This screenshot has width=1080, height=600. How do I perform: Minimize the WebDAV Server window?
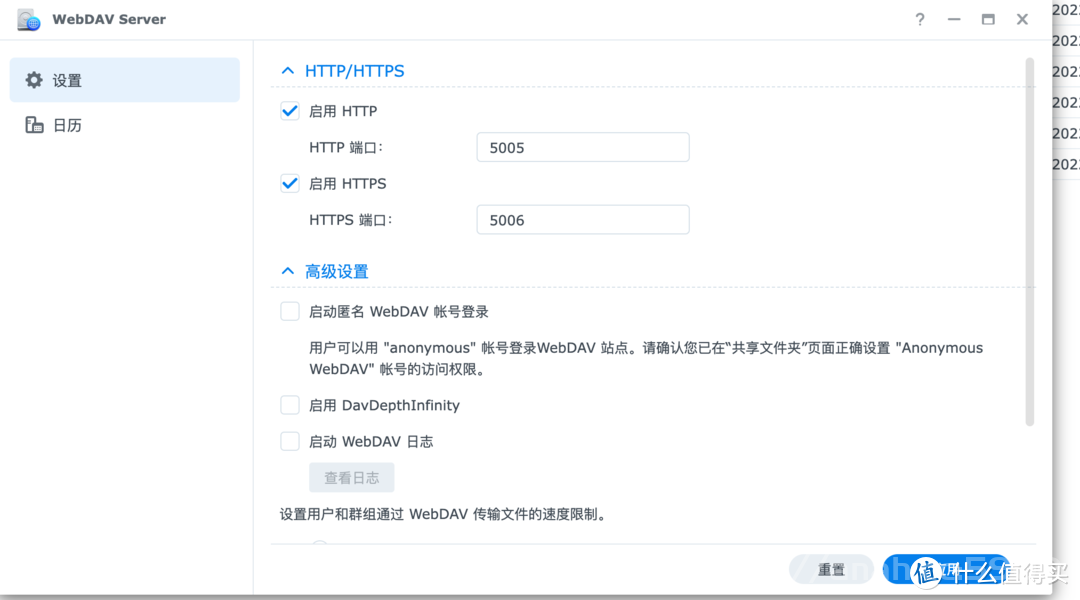954,19
